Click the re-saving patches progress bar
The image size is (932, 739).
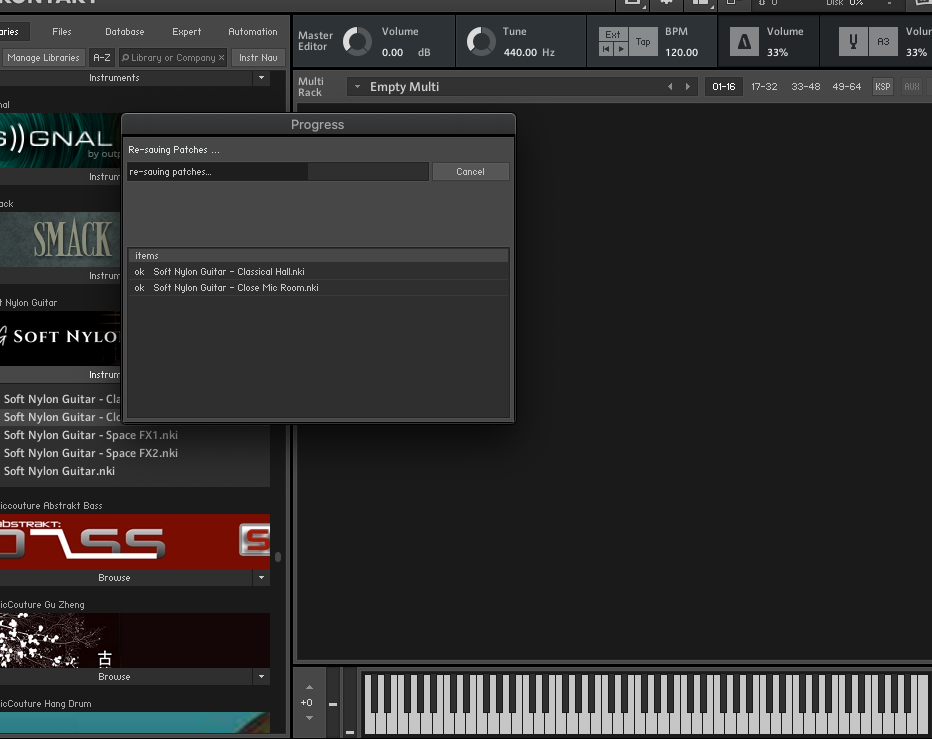point(278,172)
